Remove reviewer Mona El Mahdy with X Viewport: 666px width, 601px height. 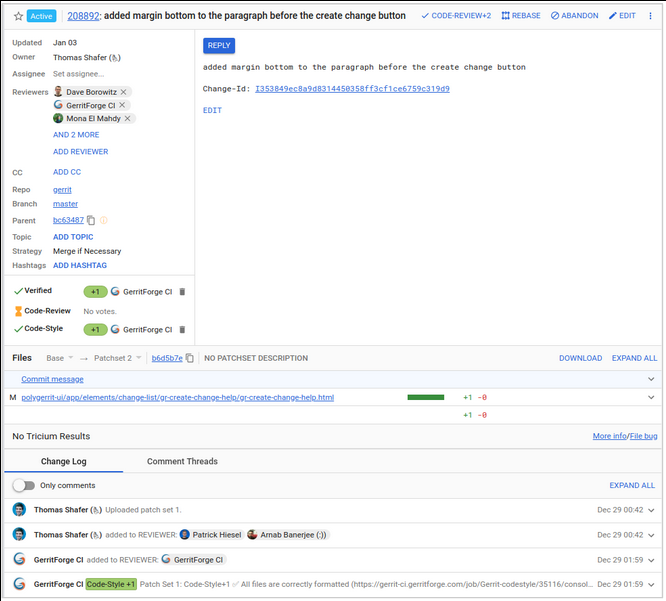pos(127,119)
